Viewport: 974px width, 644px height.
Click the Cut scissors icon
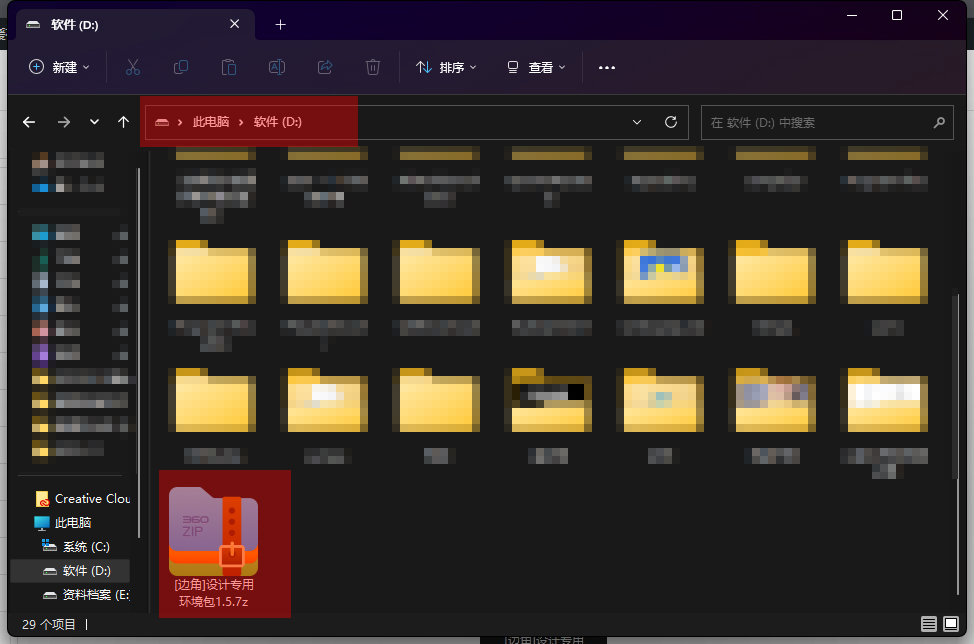(133, 67)
